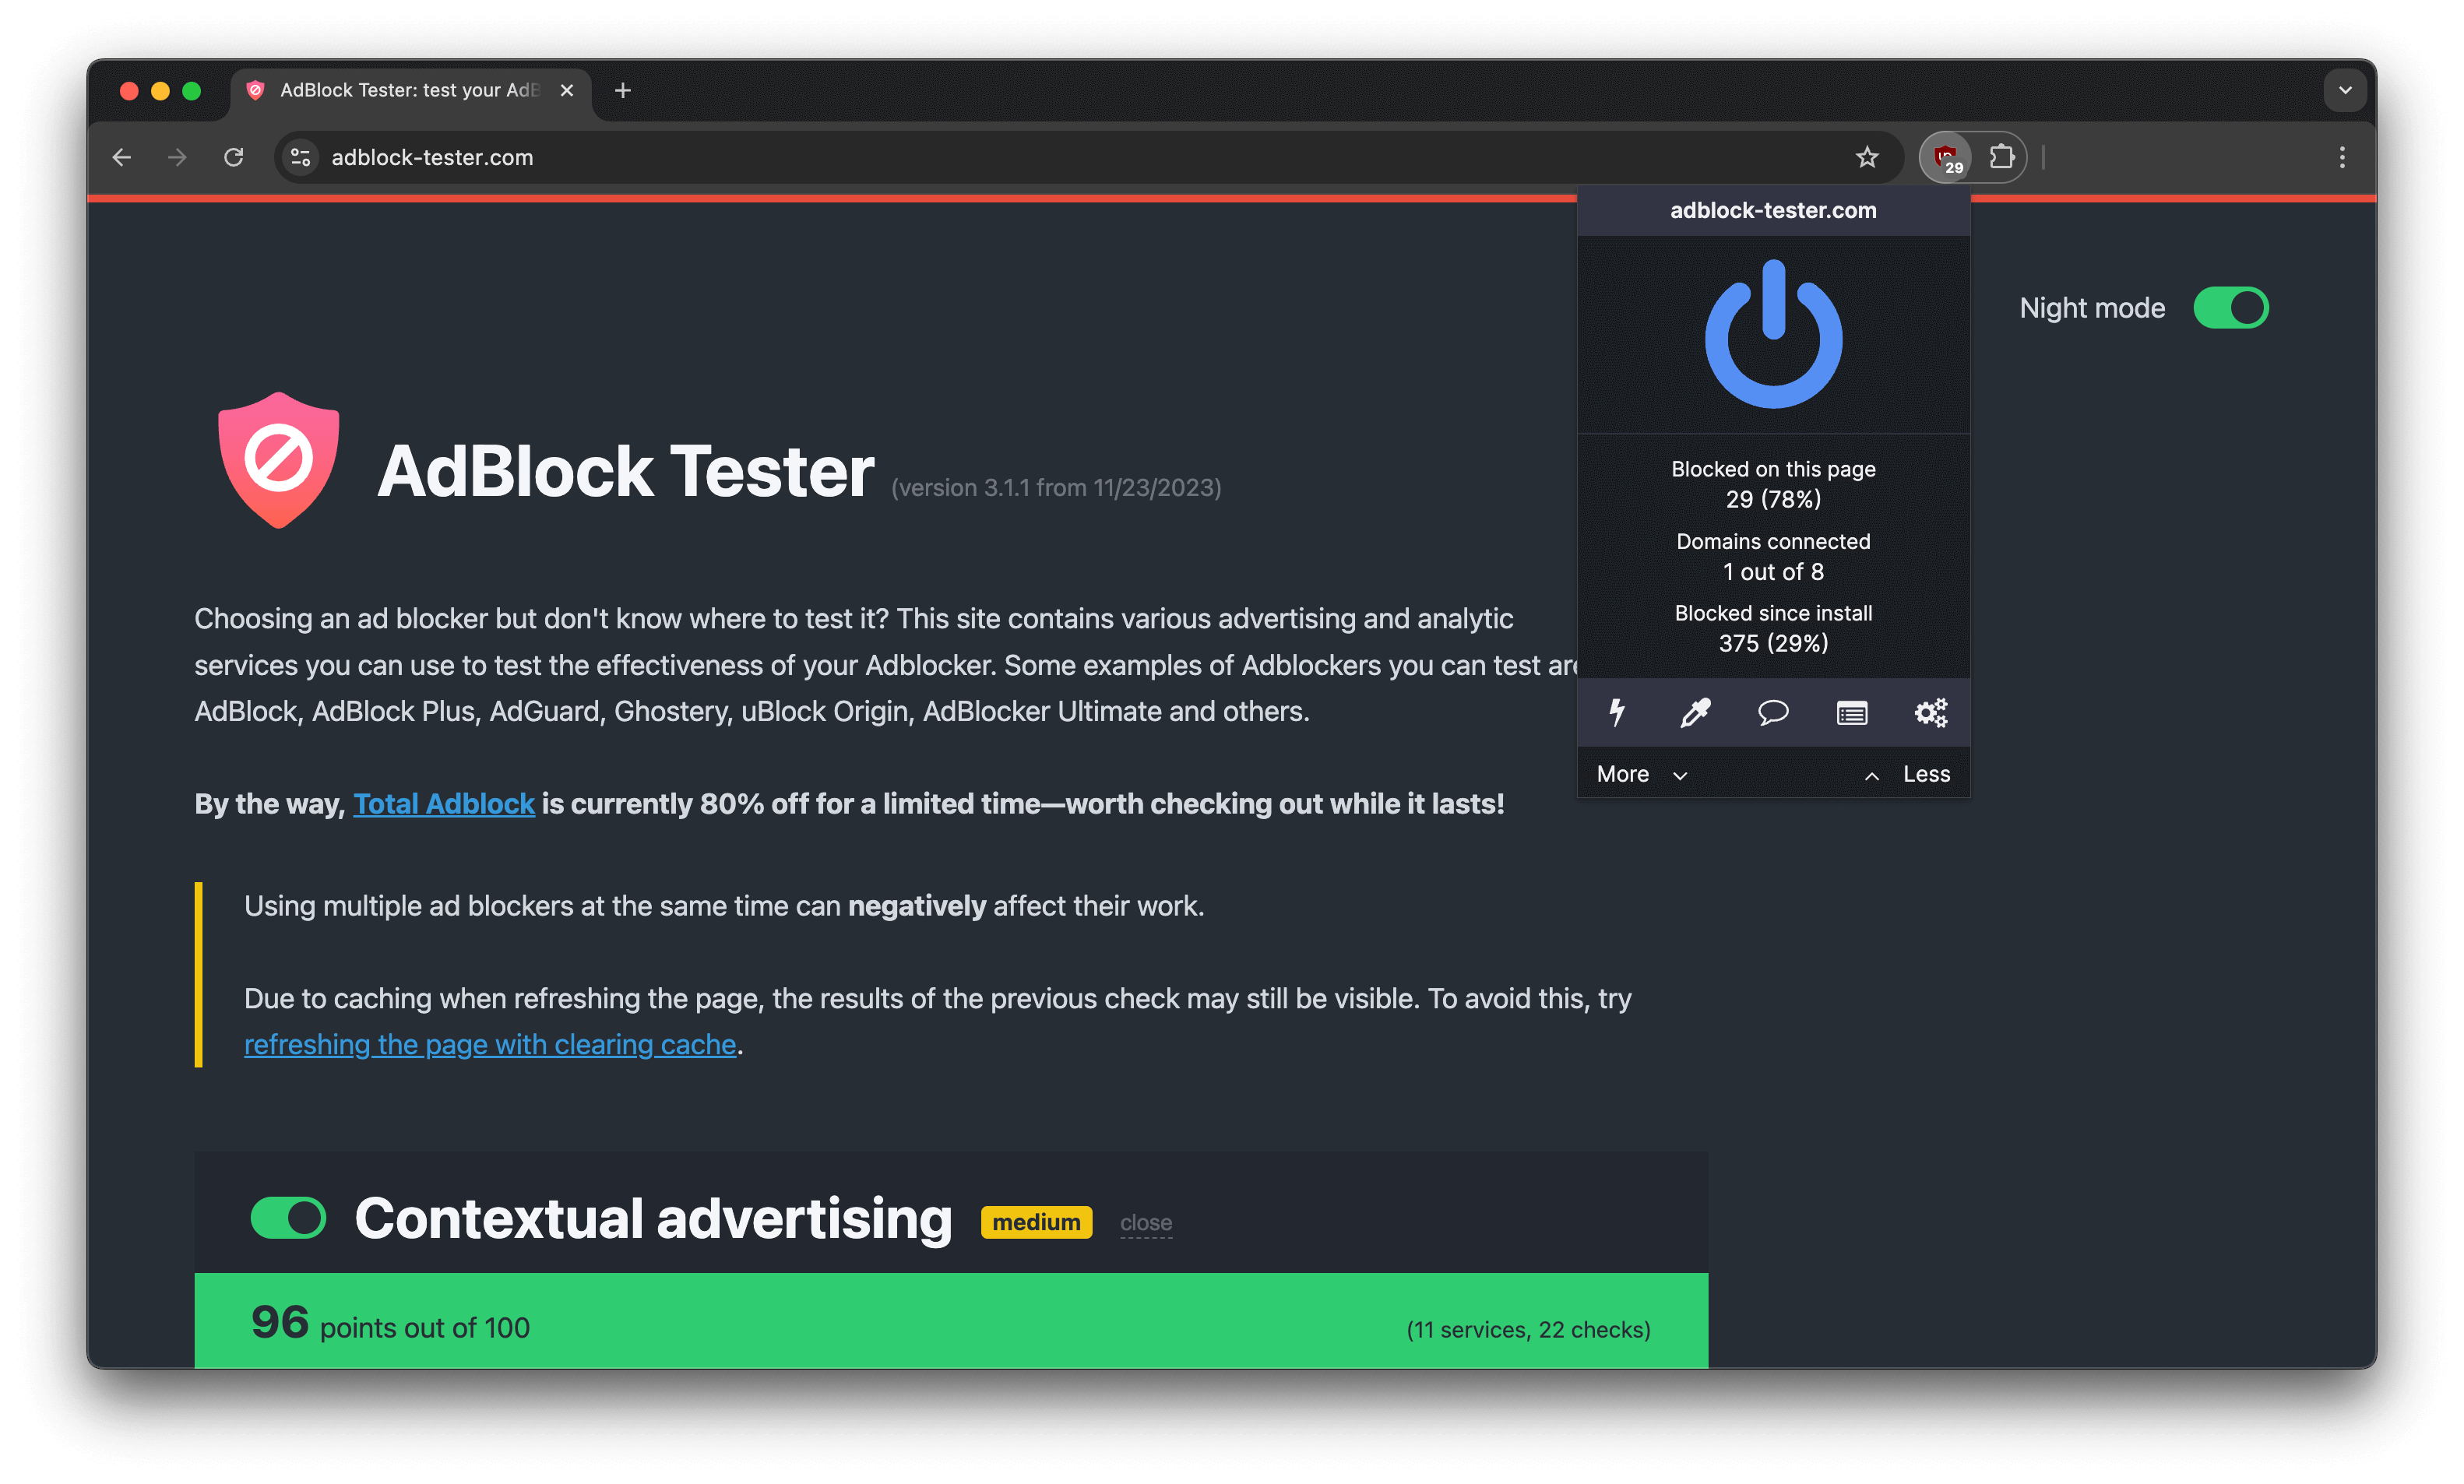Open the browser Extensions puzzle icon

(x=2001, y=157)
